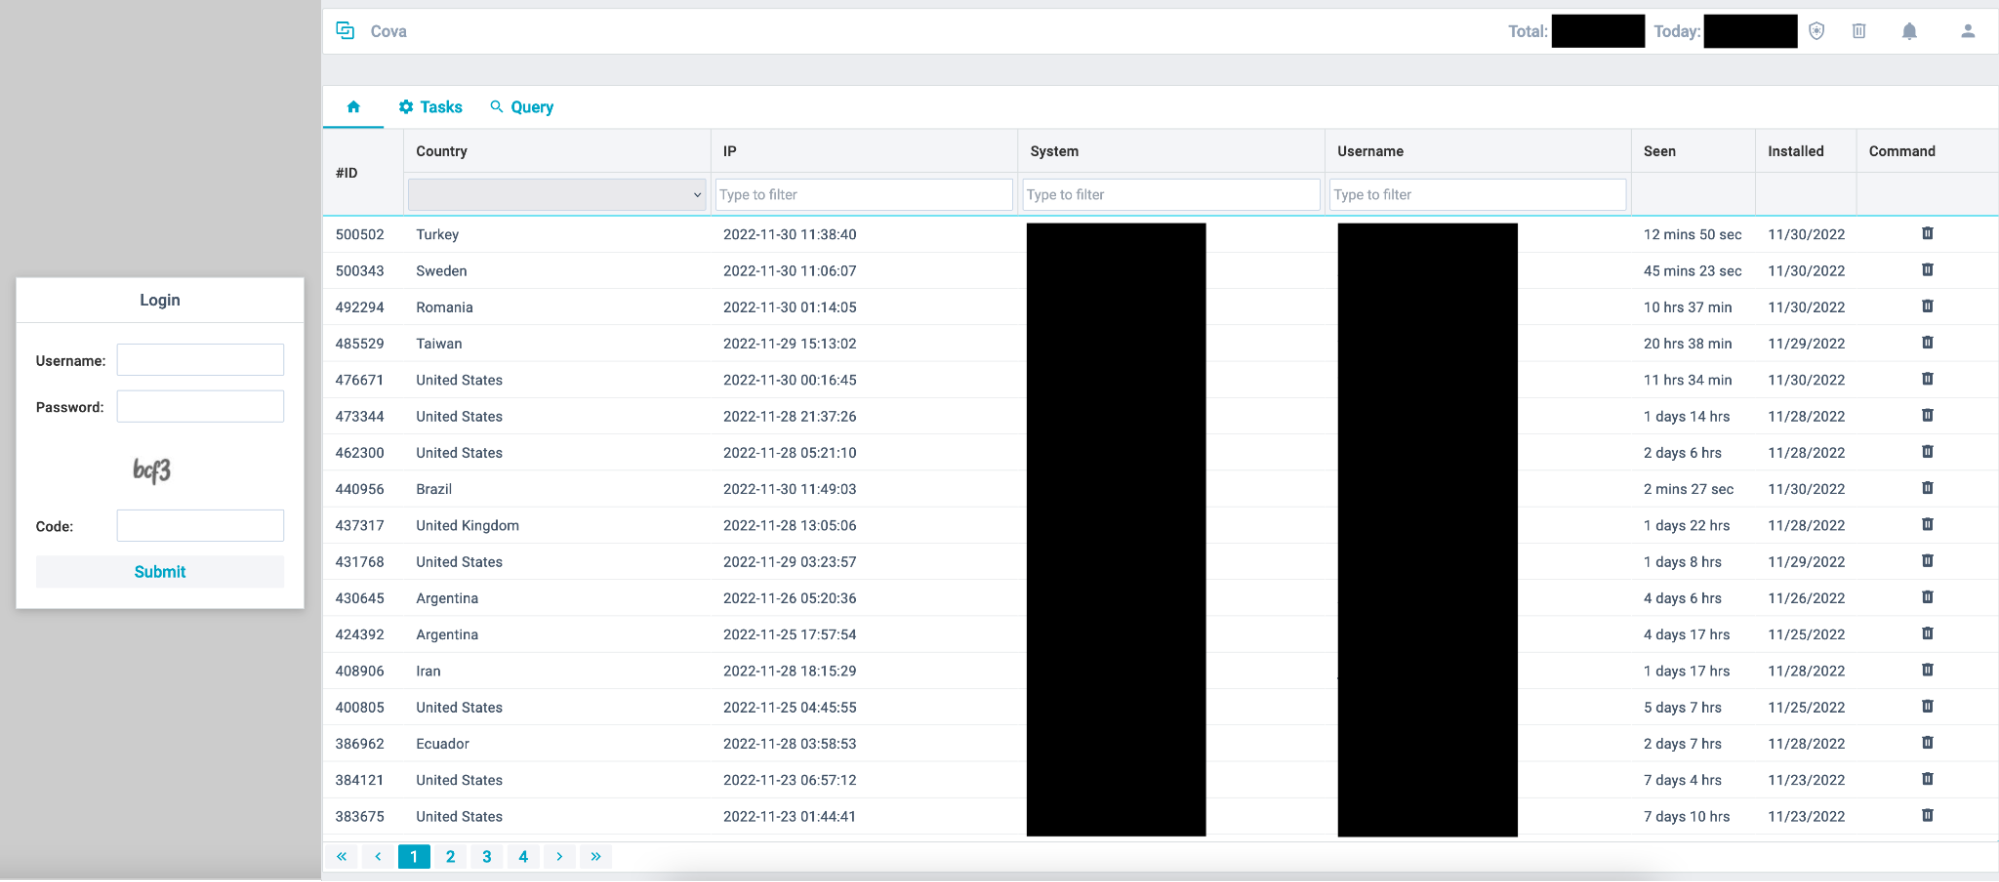Open the notifications bell icon
Viewport: 1999px width, 882px height.
point(1909,31)
